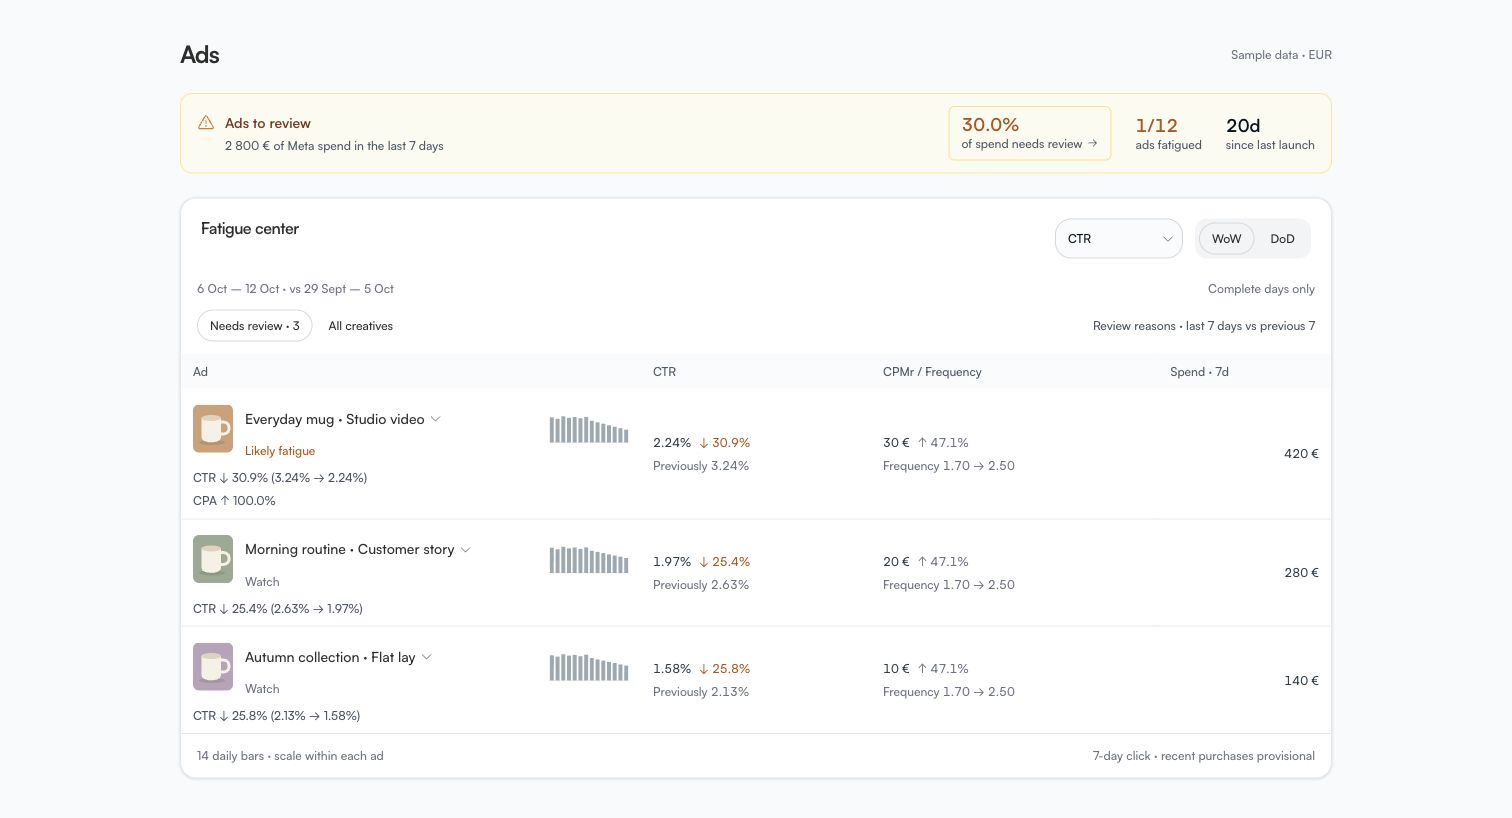1512x818 pixels.
Task: Click the Watch label under Morning routine
Action: click(x=262, y=581)
